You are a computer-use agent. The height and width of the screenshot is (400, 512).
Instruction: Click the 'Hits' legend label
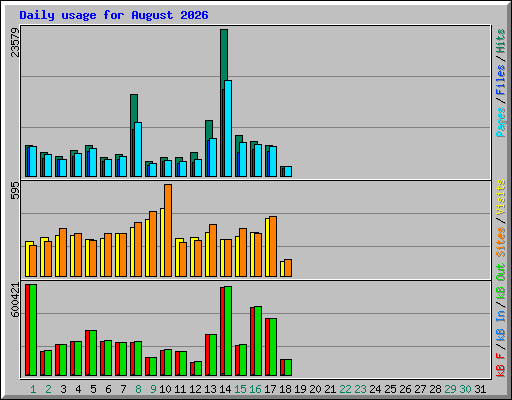pos(501,41)
